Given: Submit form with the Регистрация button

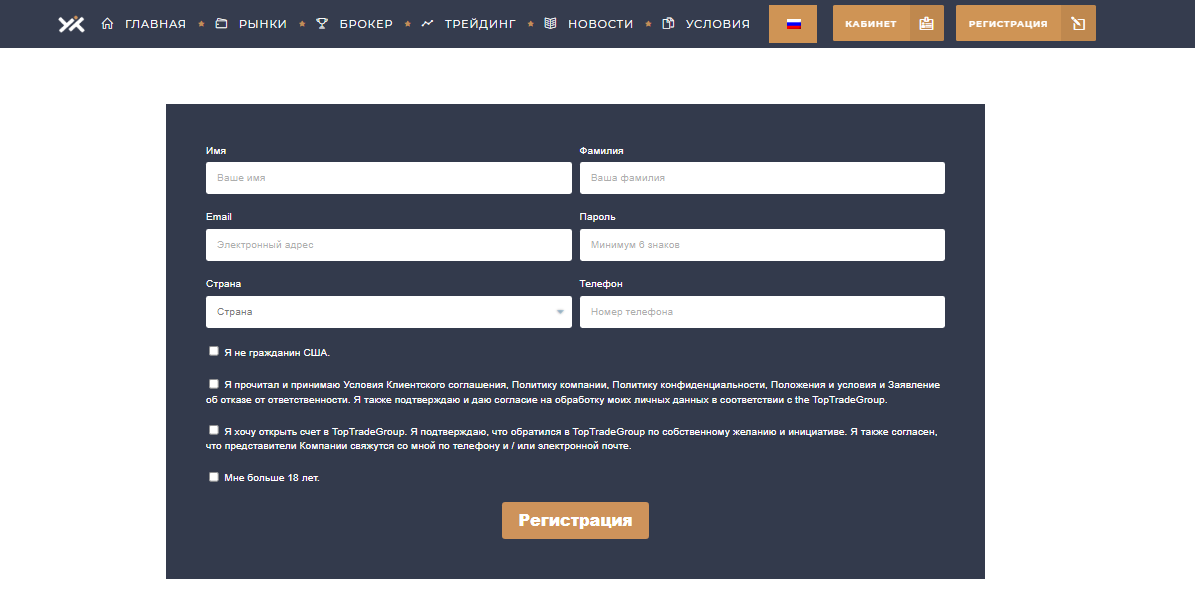Looking at the screenshot, I should [x=575, y=521].
